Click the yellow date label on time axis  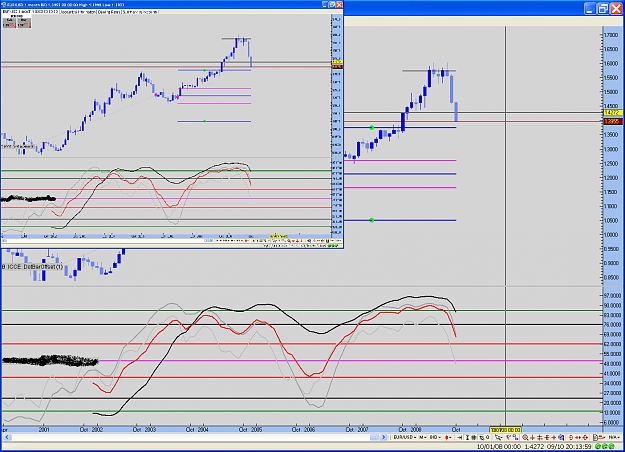tap(505, 430)
